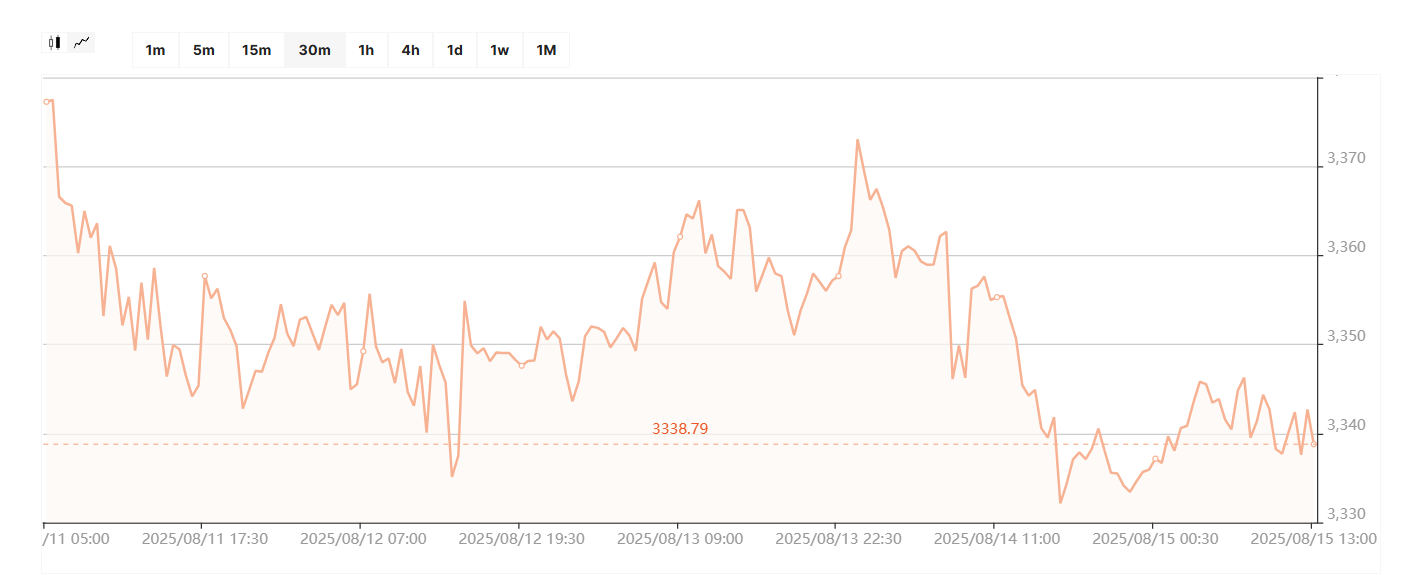Switch to candlestick chart view

point(55,43)
